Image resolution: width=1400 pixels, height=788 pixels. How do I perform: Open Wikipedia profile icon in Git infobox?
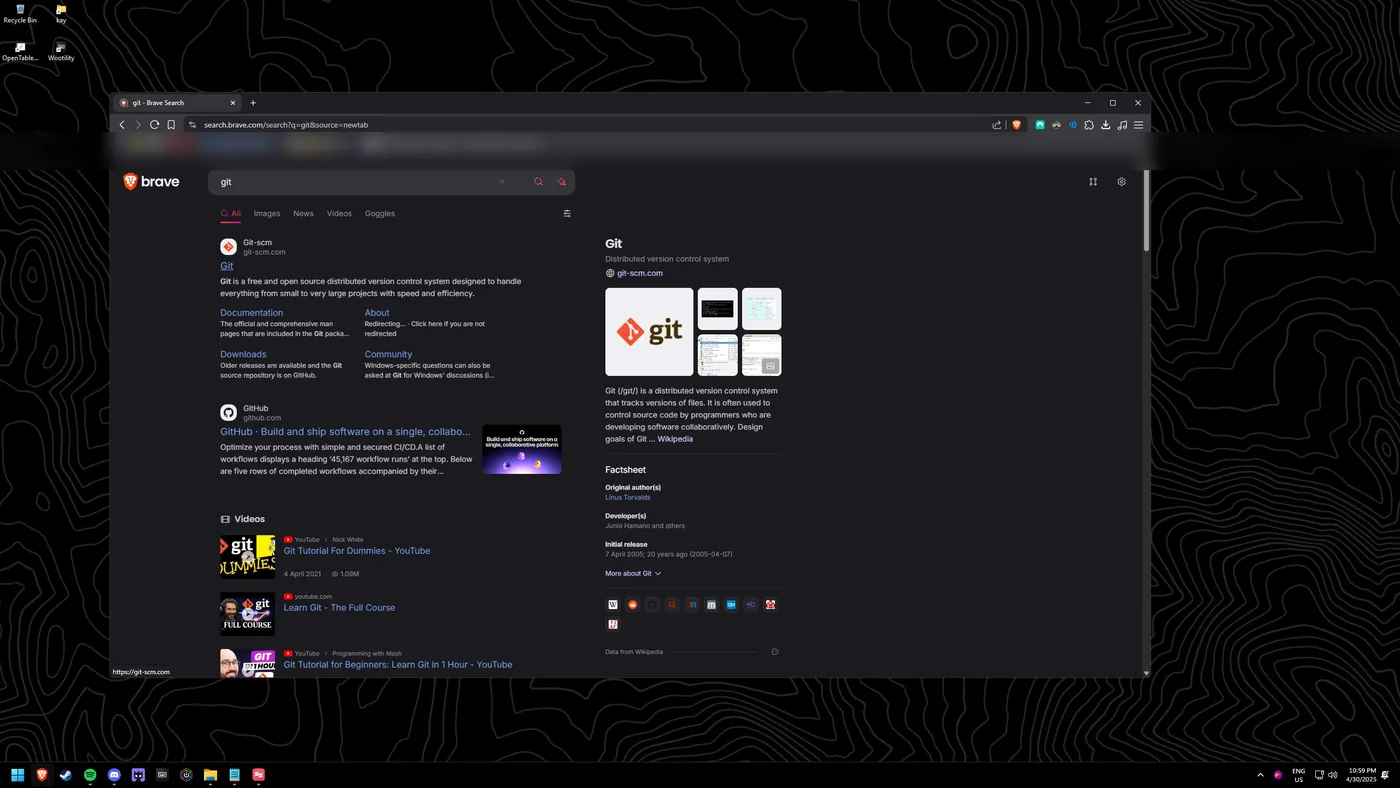click(613, 605)
